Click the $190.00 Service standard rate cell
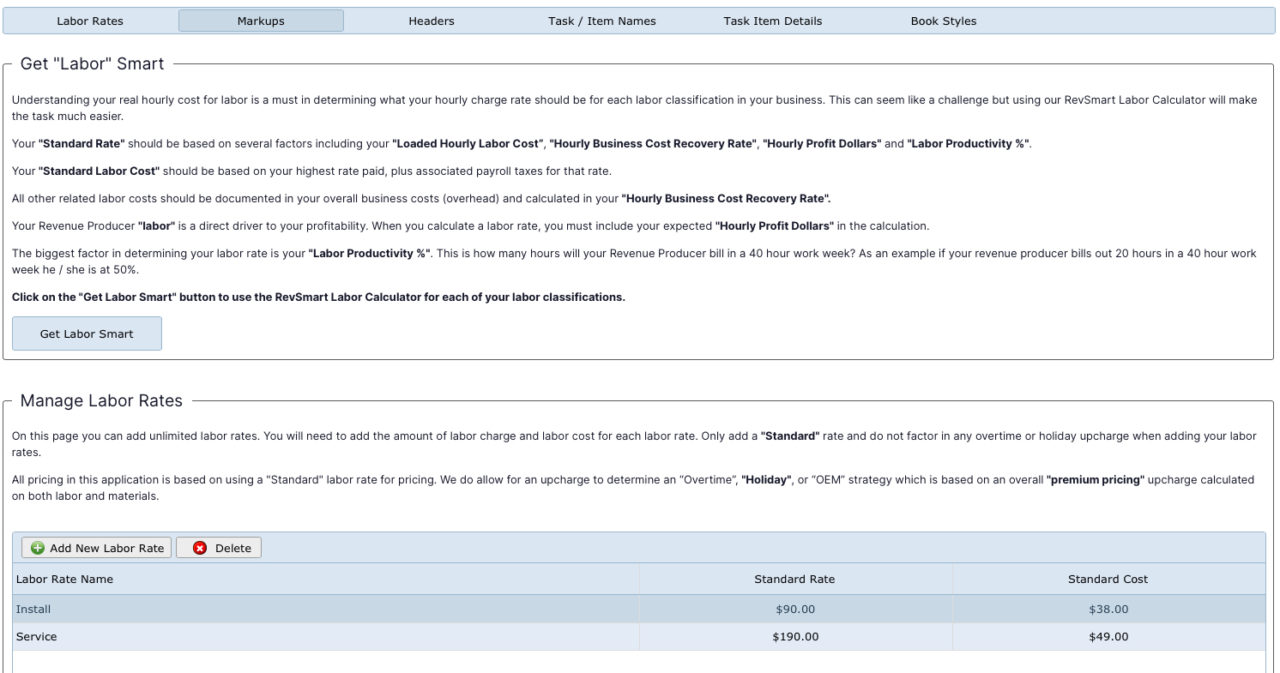1280x673 pixels. click(x=795, y=637)
